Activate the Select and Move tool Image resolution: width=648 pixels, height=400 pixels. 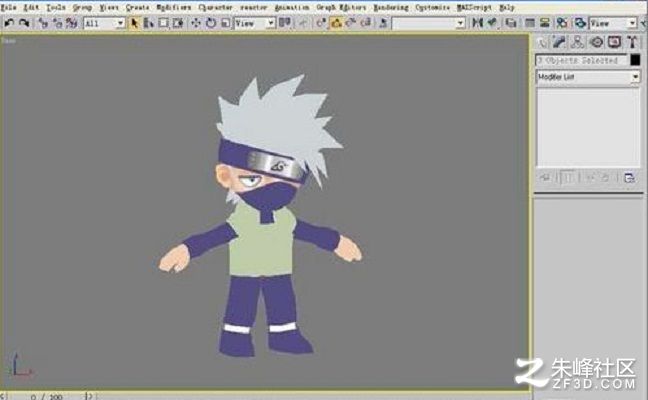(x=196, y=23)
